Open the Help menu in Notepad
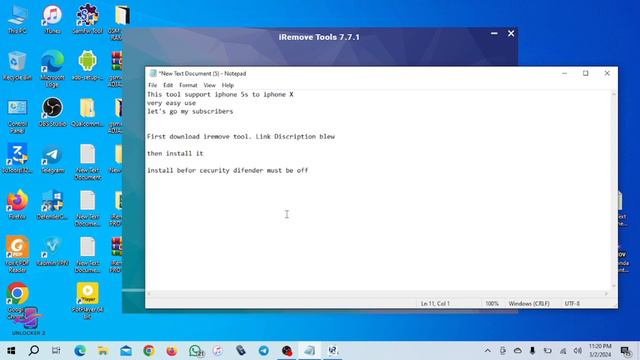 pos(228,85)
